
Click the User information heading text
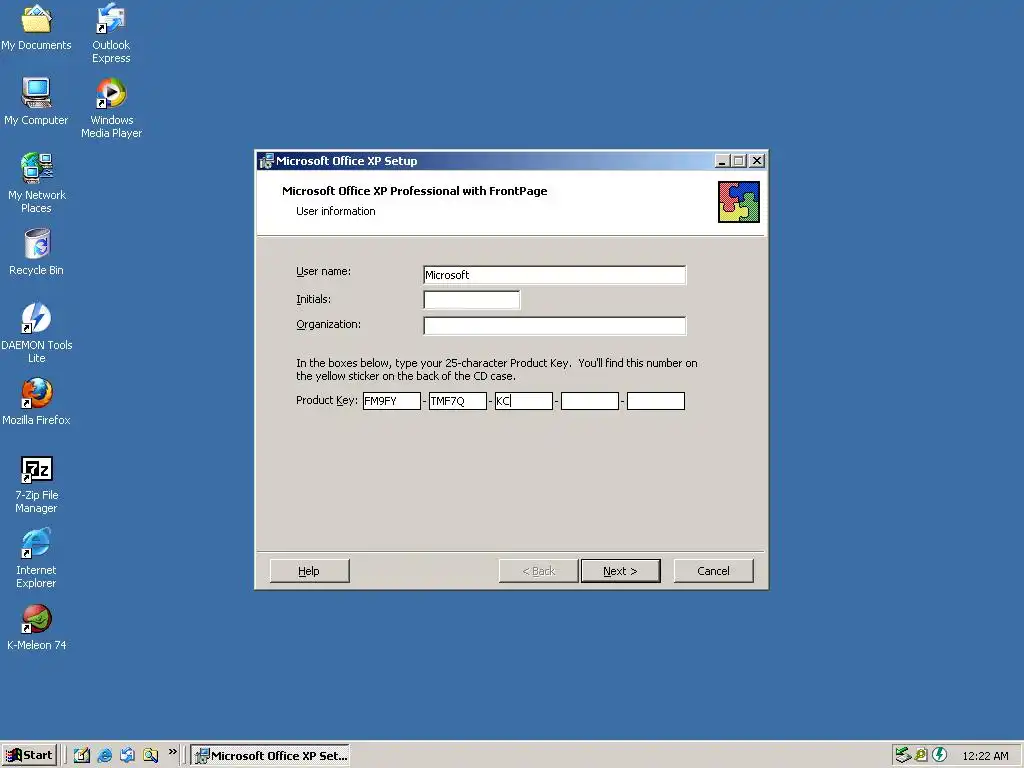pyautogui.click(x=336, y=211)
